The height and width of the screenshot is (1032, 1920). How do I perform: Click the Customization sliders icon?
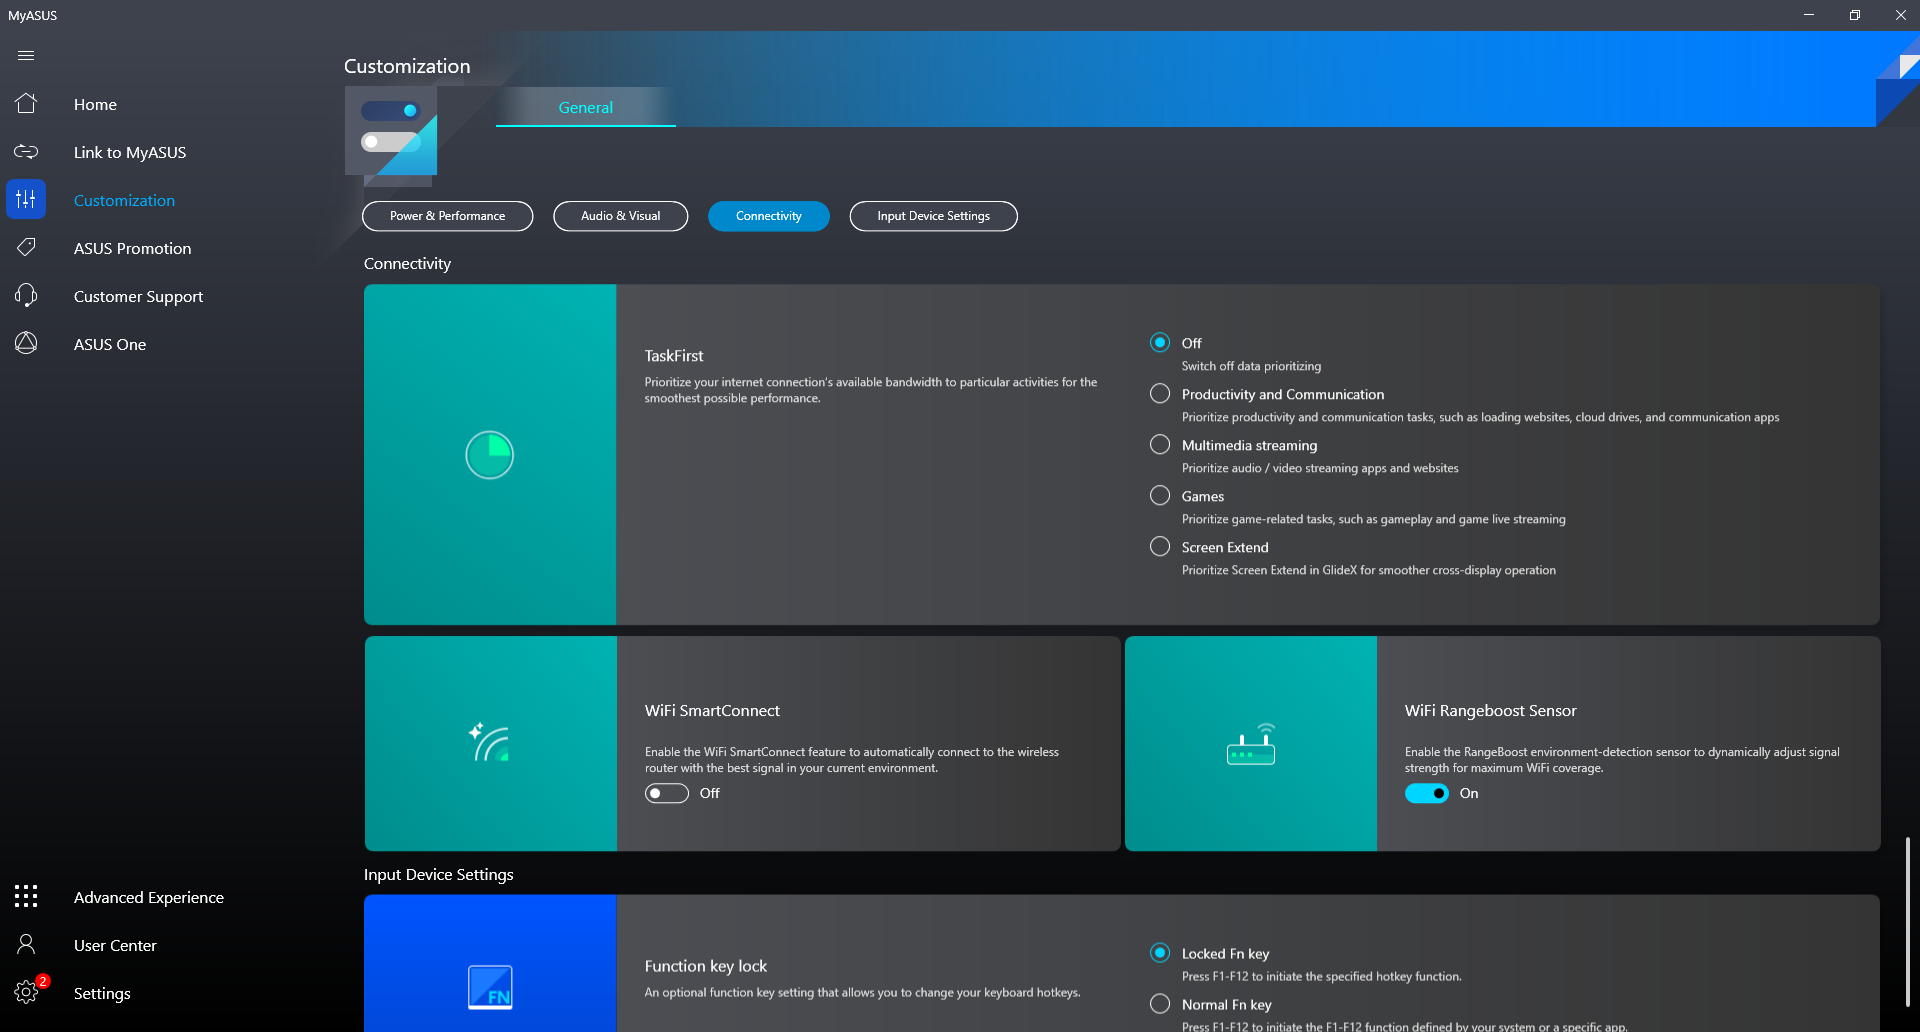click(26, 200)
